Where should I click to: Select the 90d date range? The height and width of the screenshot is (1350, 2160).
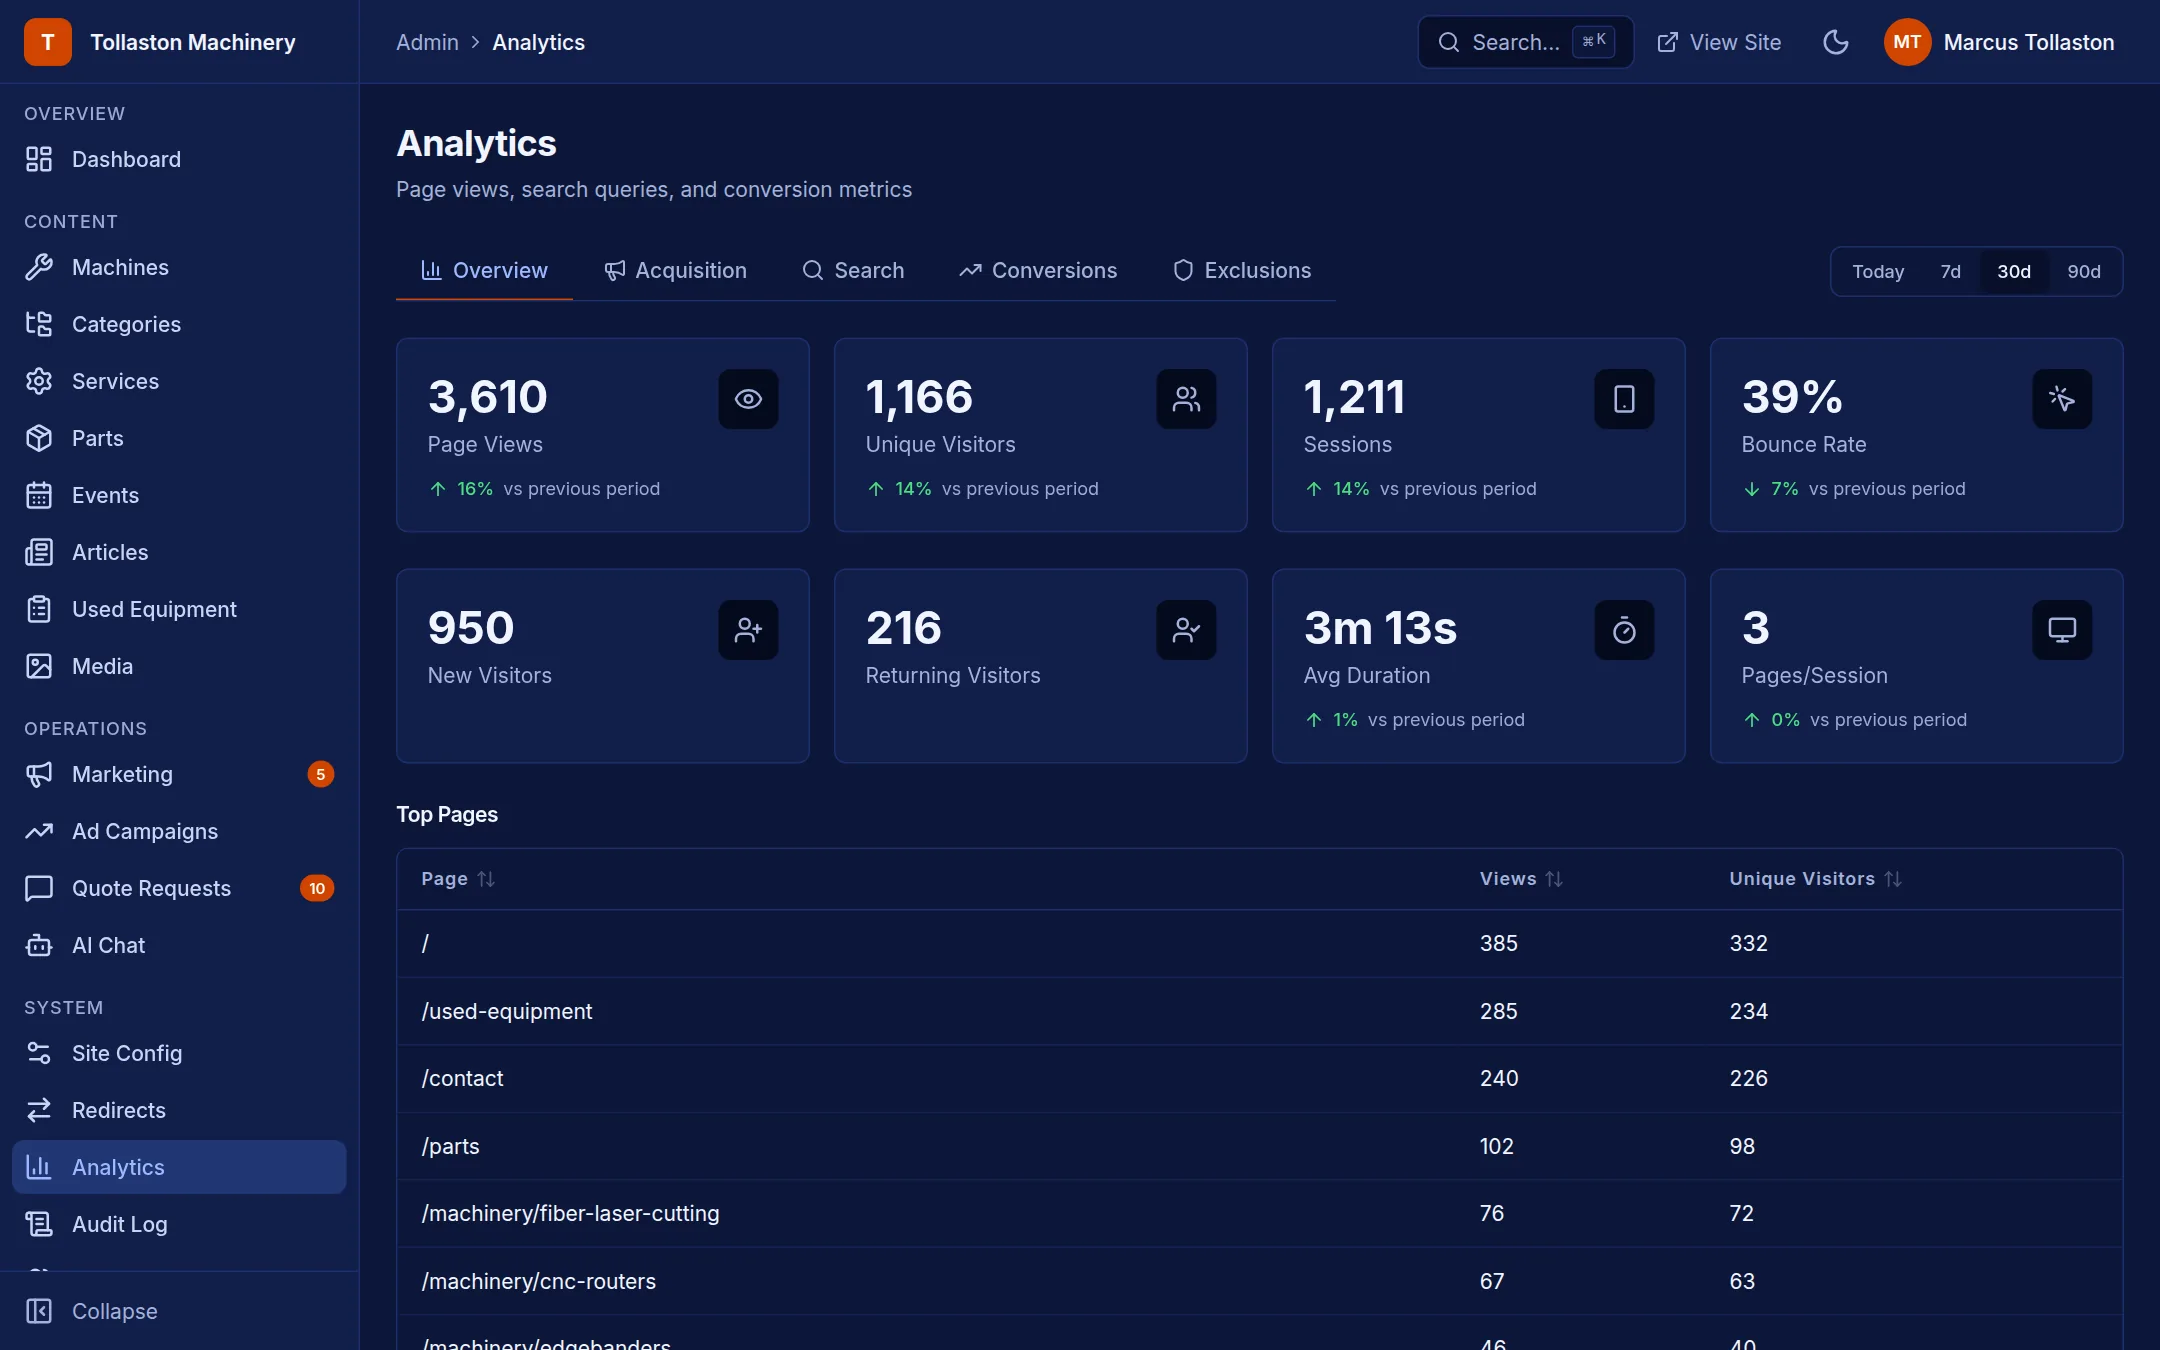click(x=2083, y=271)
